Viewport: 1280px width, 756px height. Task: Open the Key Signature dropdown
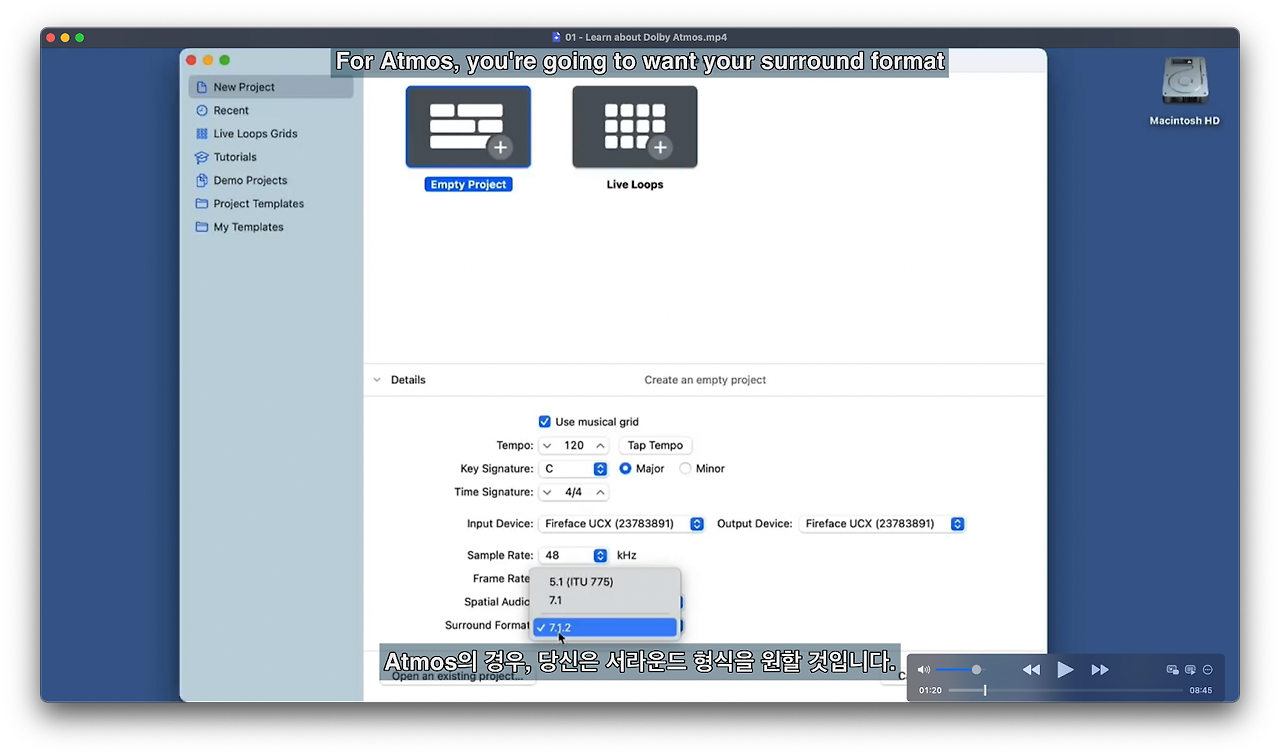[574, 469]
